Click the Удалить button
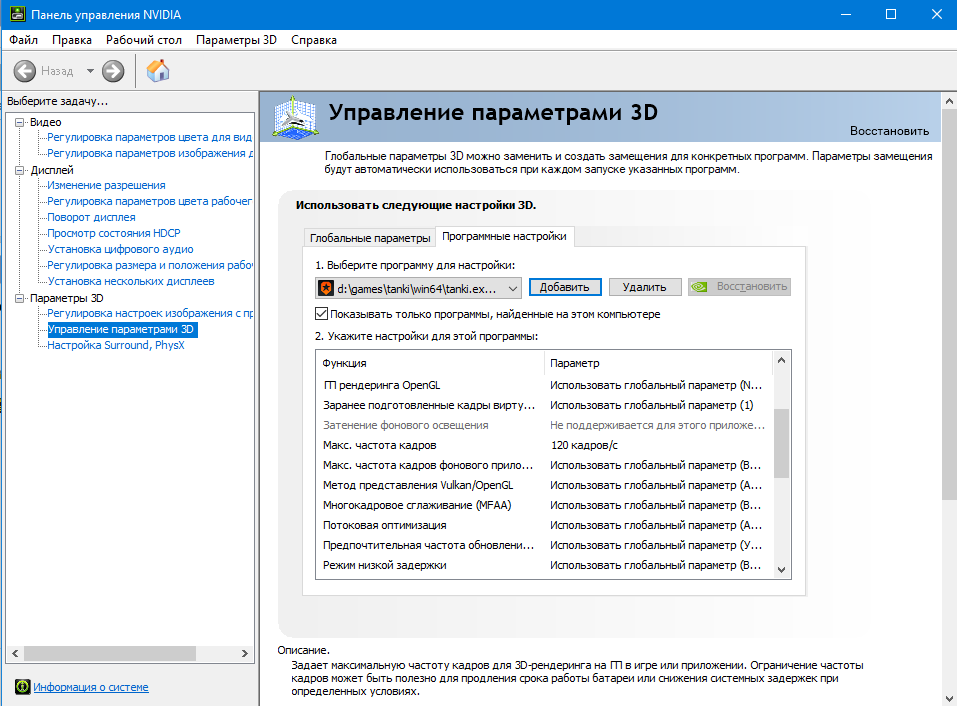 (x=645, y=287)
